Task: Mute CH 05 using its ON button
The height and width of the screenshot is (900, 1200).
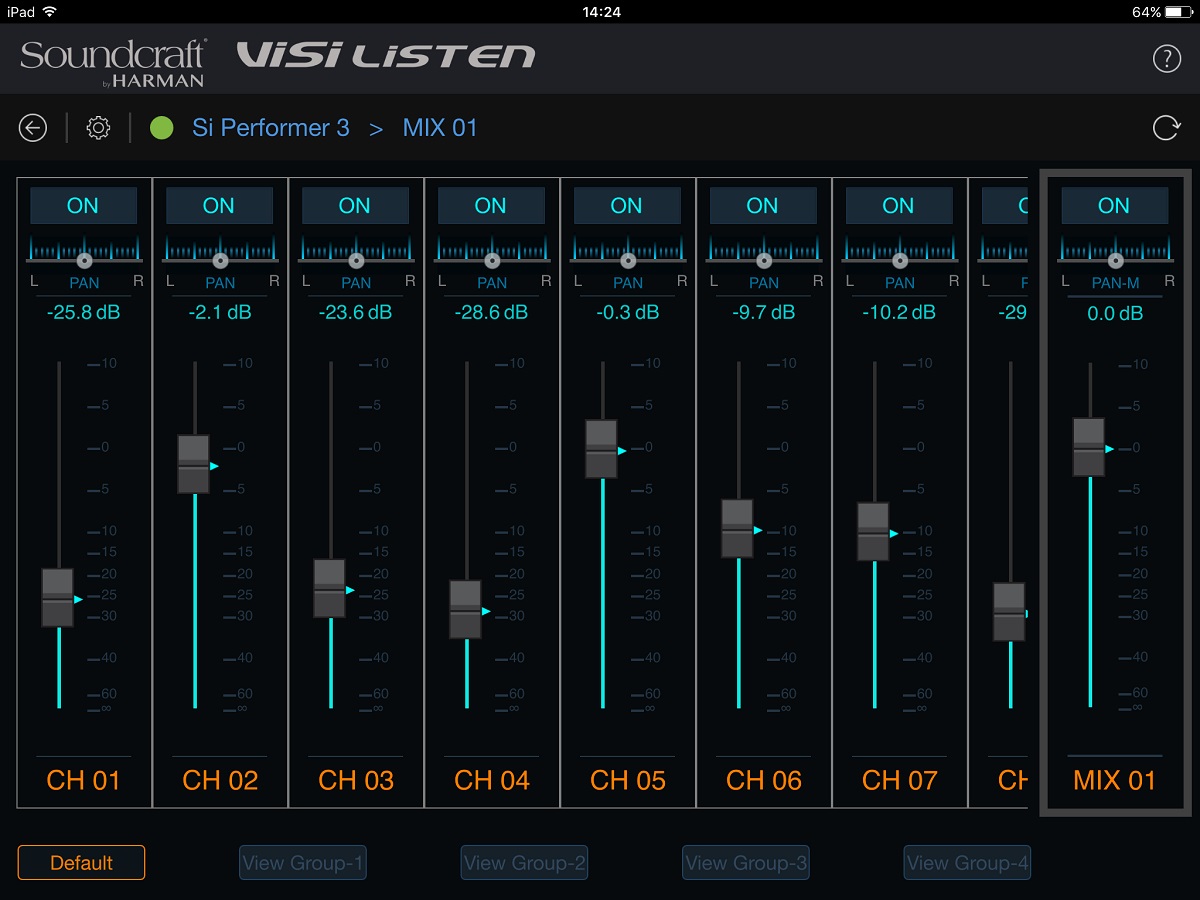Action: [627, 206]
